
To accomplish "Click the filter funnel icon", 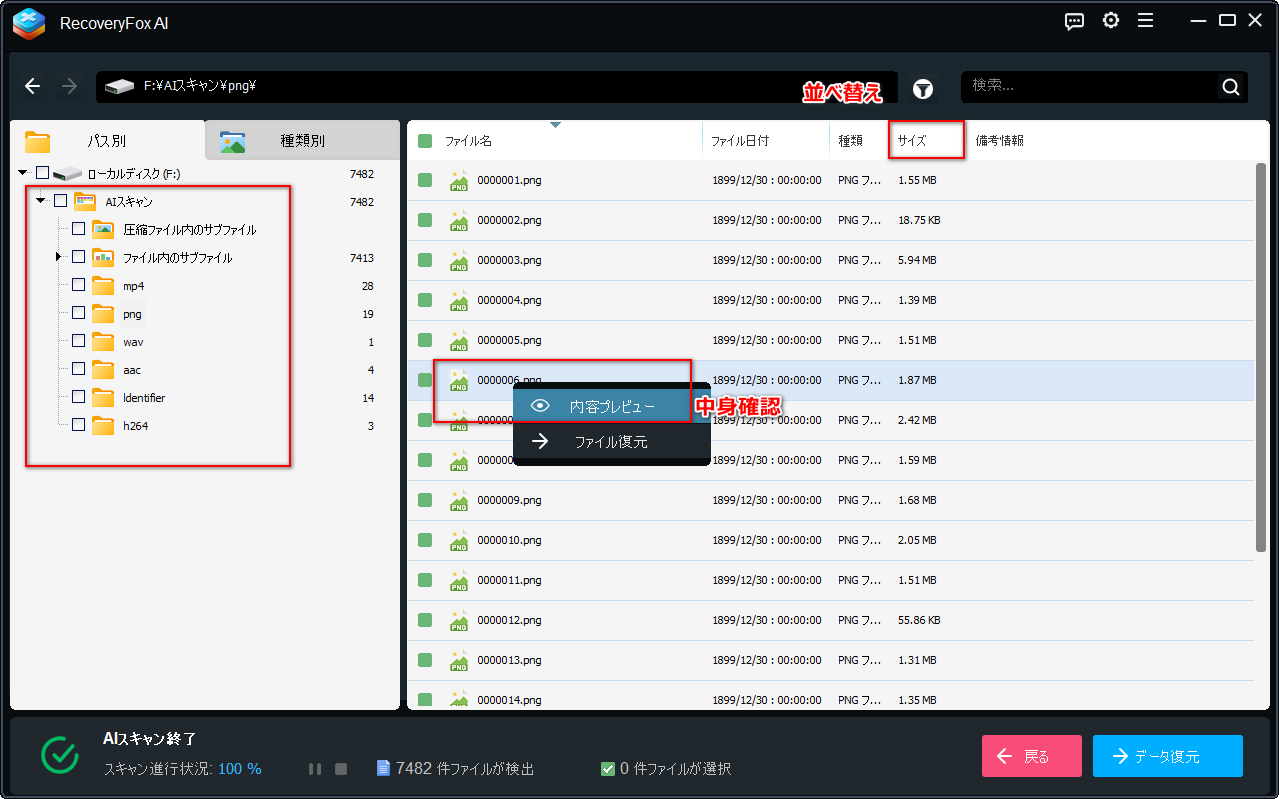I will pyautogui.click(x=923, y=89).
